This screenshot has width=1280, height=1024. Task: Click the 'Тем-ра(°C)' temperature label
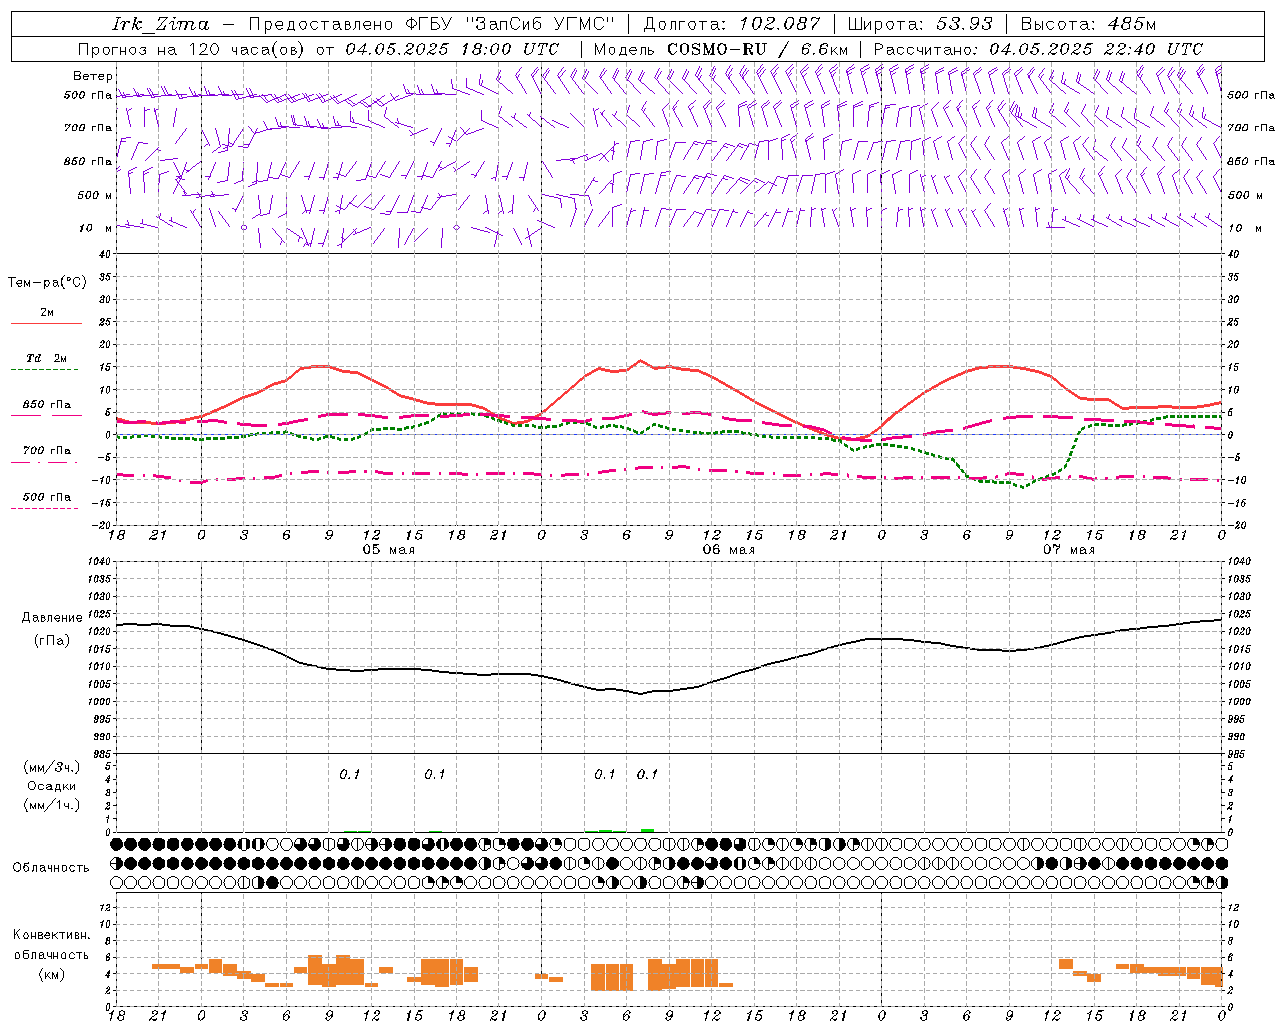pyautogui.click(x=47, y=283)
